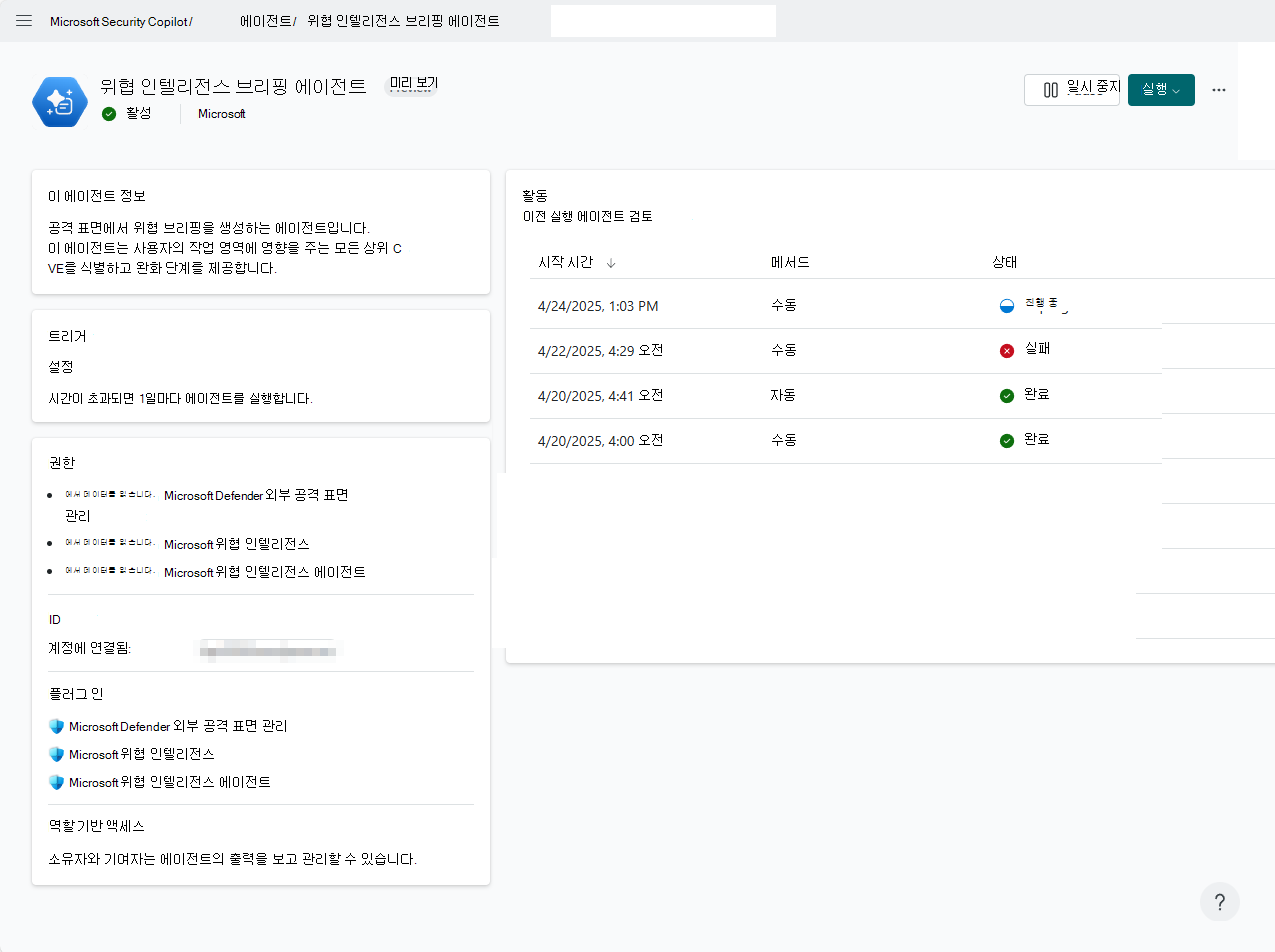
Task: Click 수동 method in the 4/22/2025 row
Action: tap(783, 351)
